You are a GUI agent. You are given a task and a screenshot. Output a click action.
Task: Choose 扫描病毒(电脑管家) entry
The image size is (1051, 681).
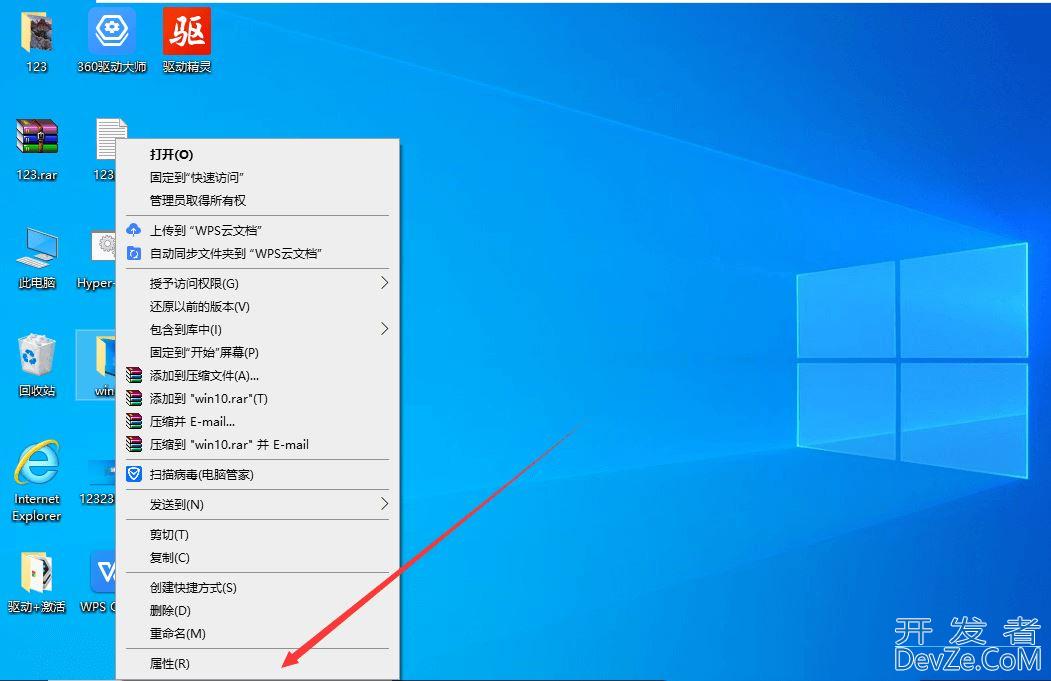click(257, 475)
